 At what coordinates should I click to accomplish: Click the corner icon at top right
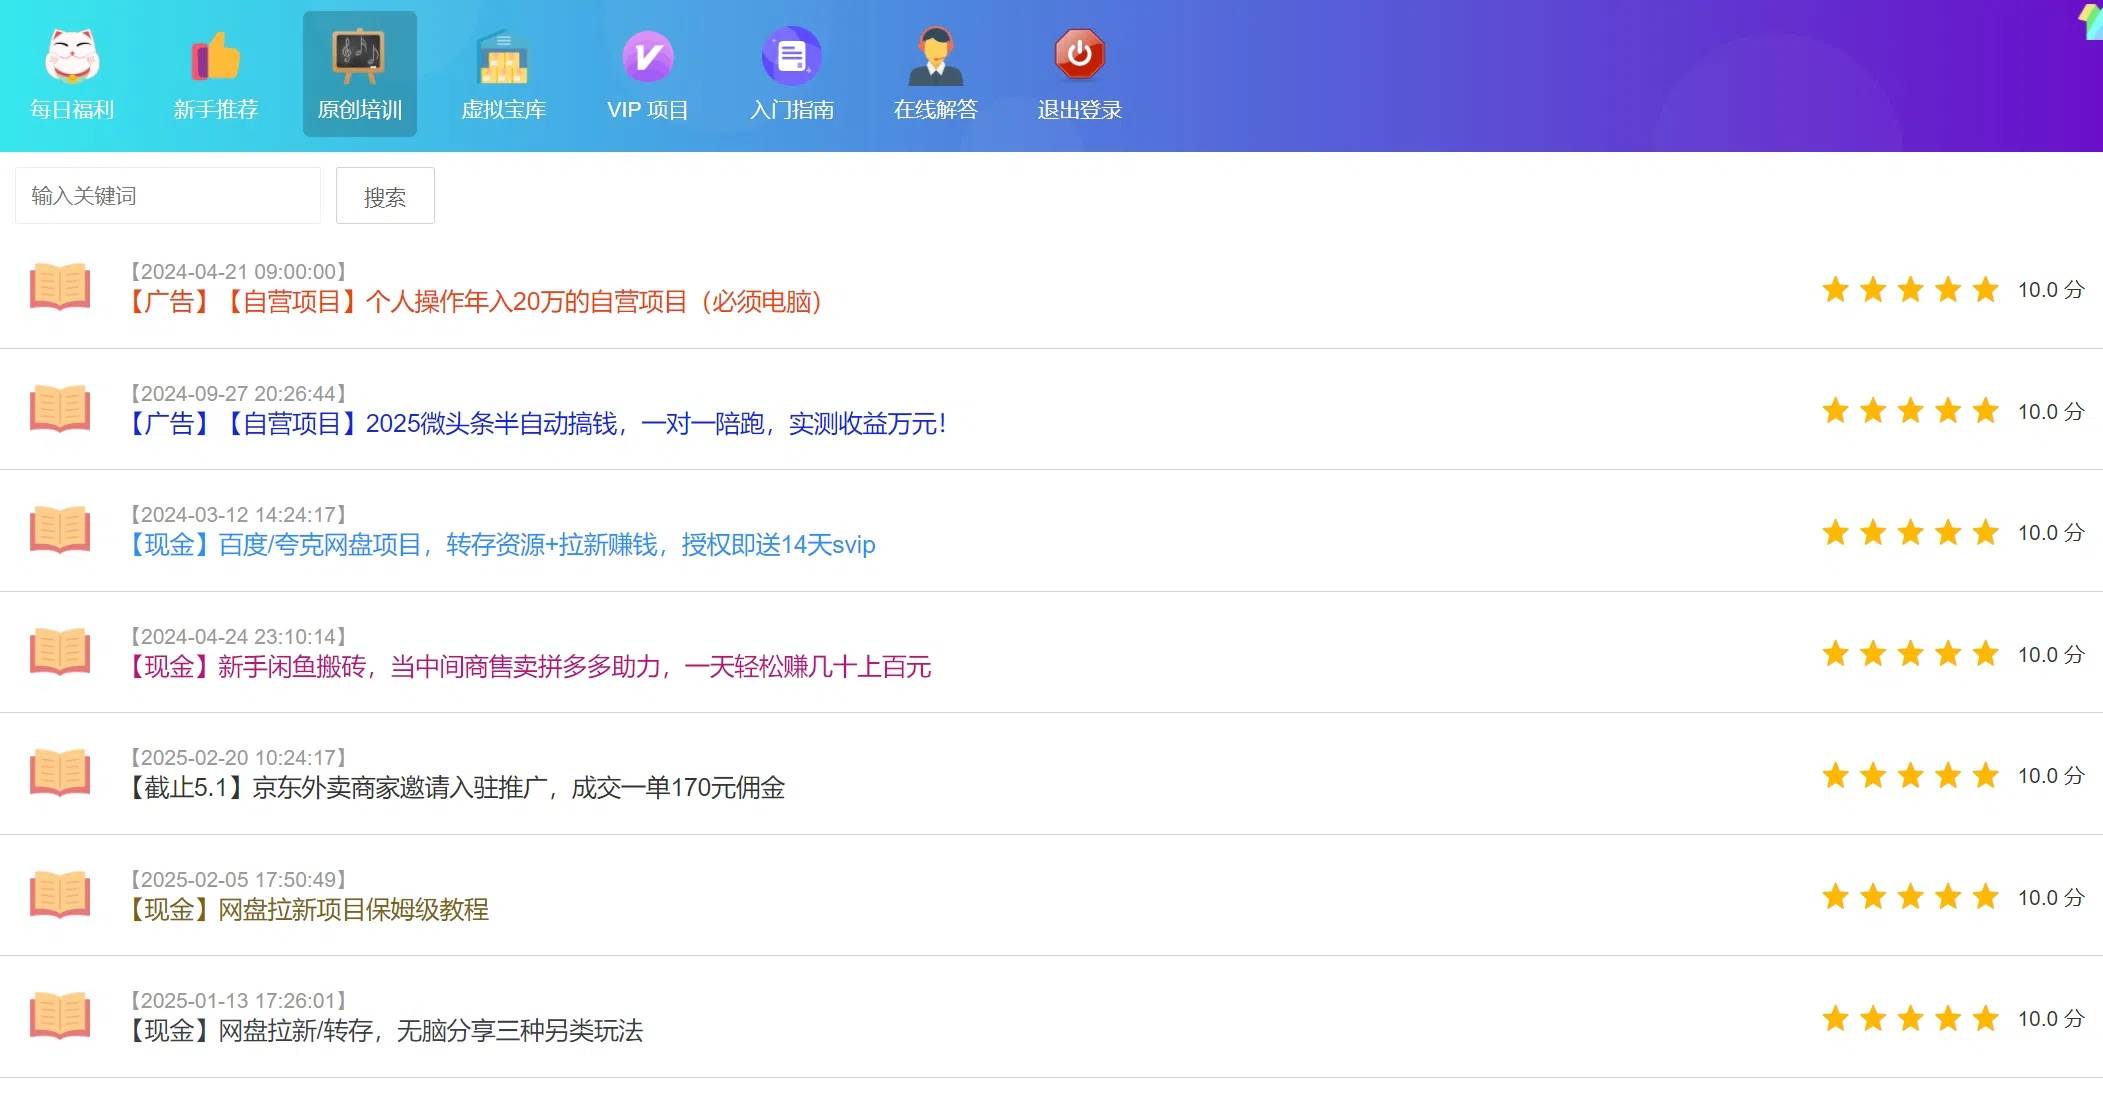click(x=2090, y=20)
